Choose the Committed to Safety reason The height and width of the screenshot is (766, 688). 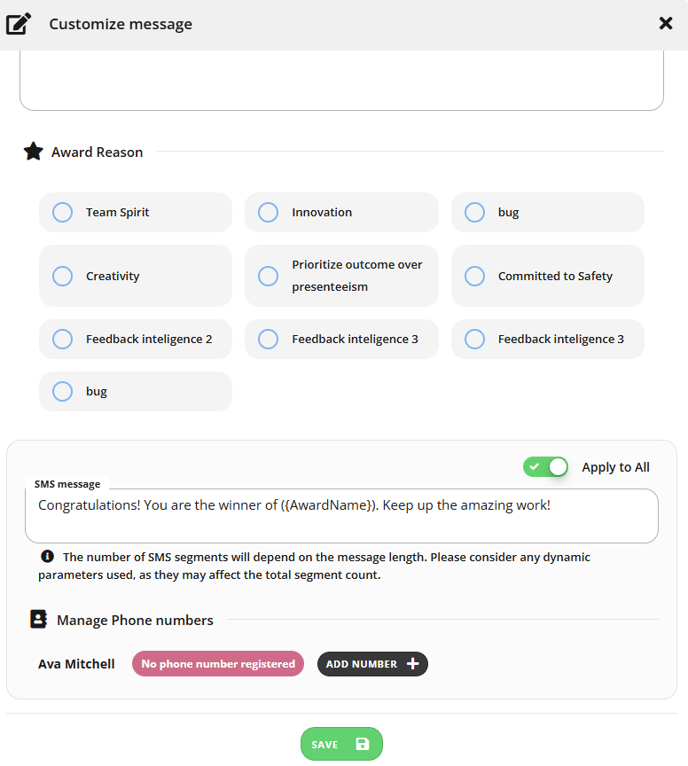548,276
